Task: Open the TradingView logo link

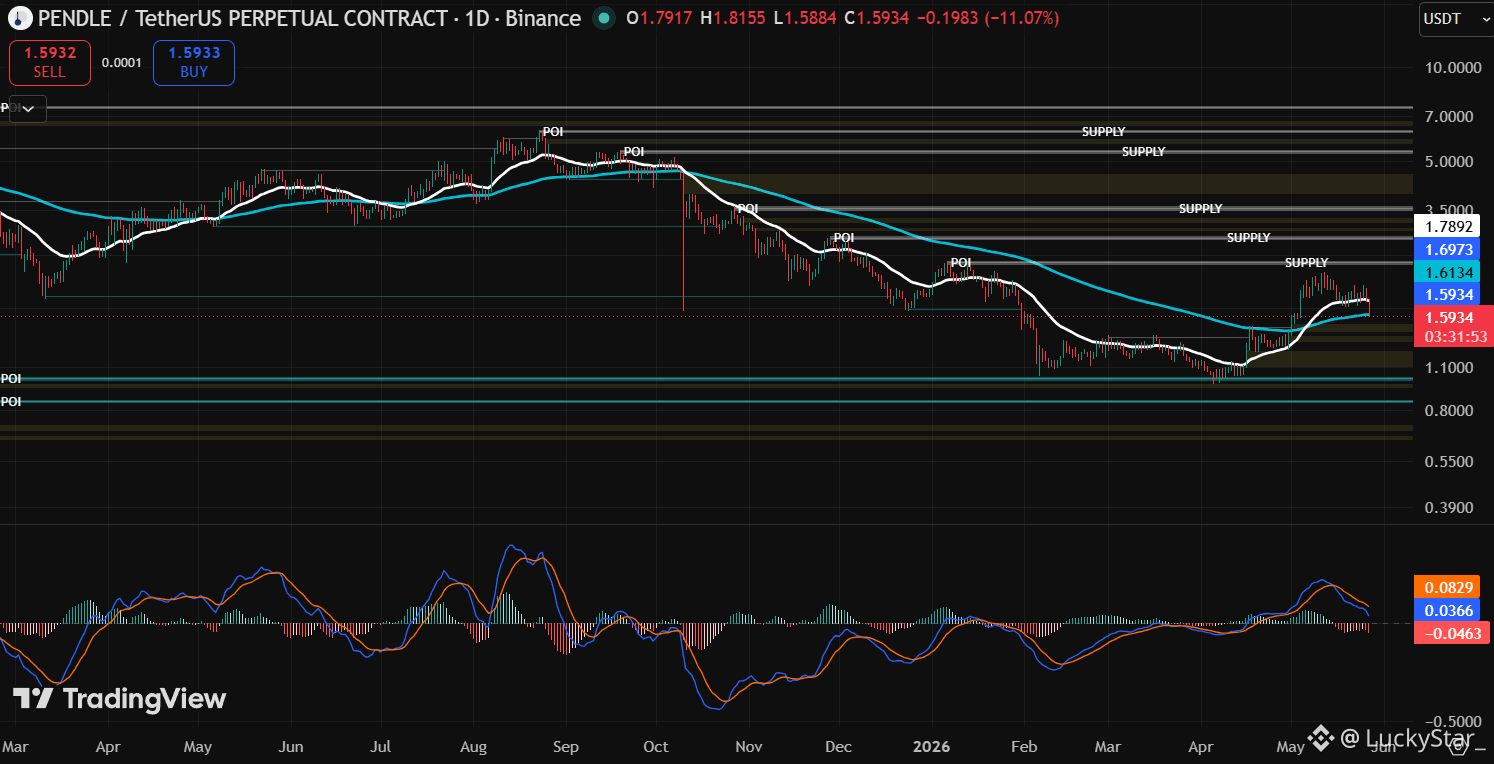Action: (x=119, y=699)
